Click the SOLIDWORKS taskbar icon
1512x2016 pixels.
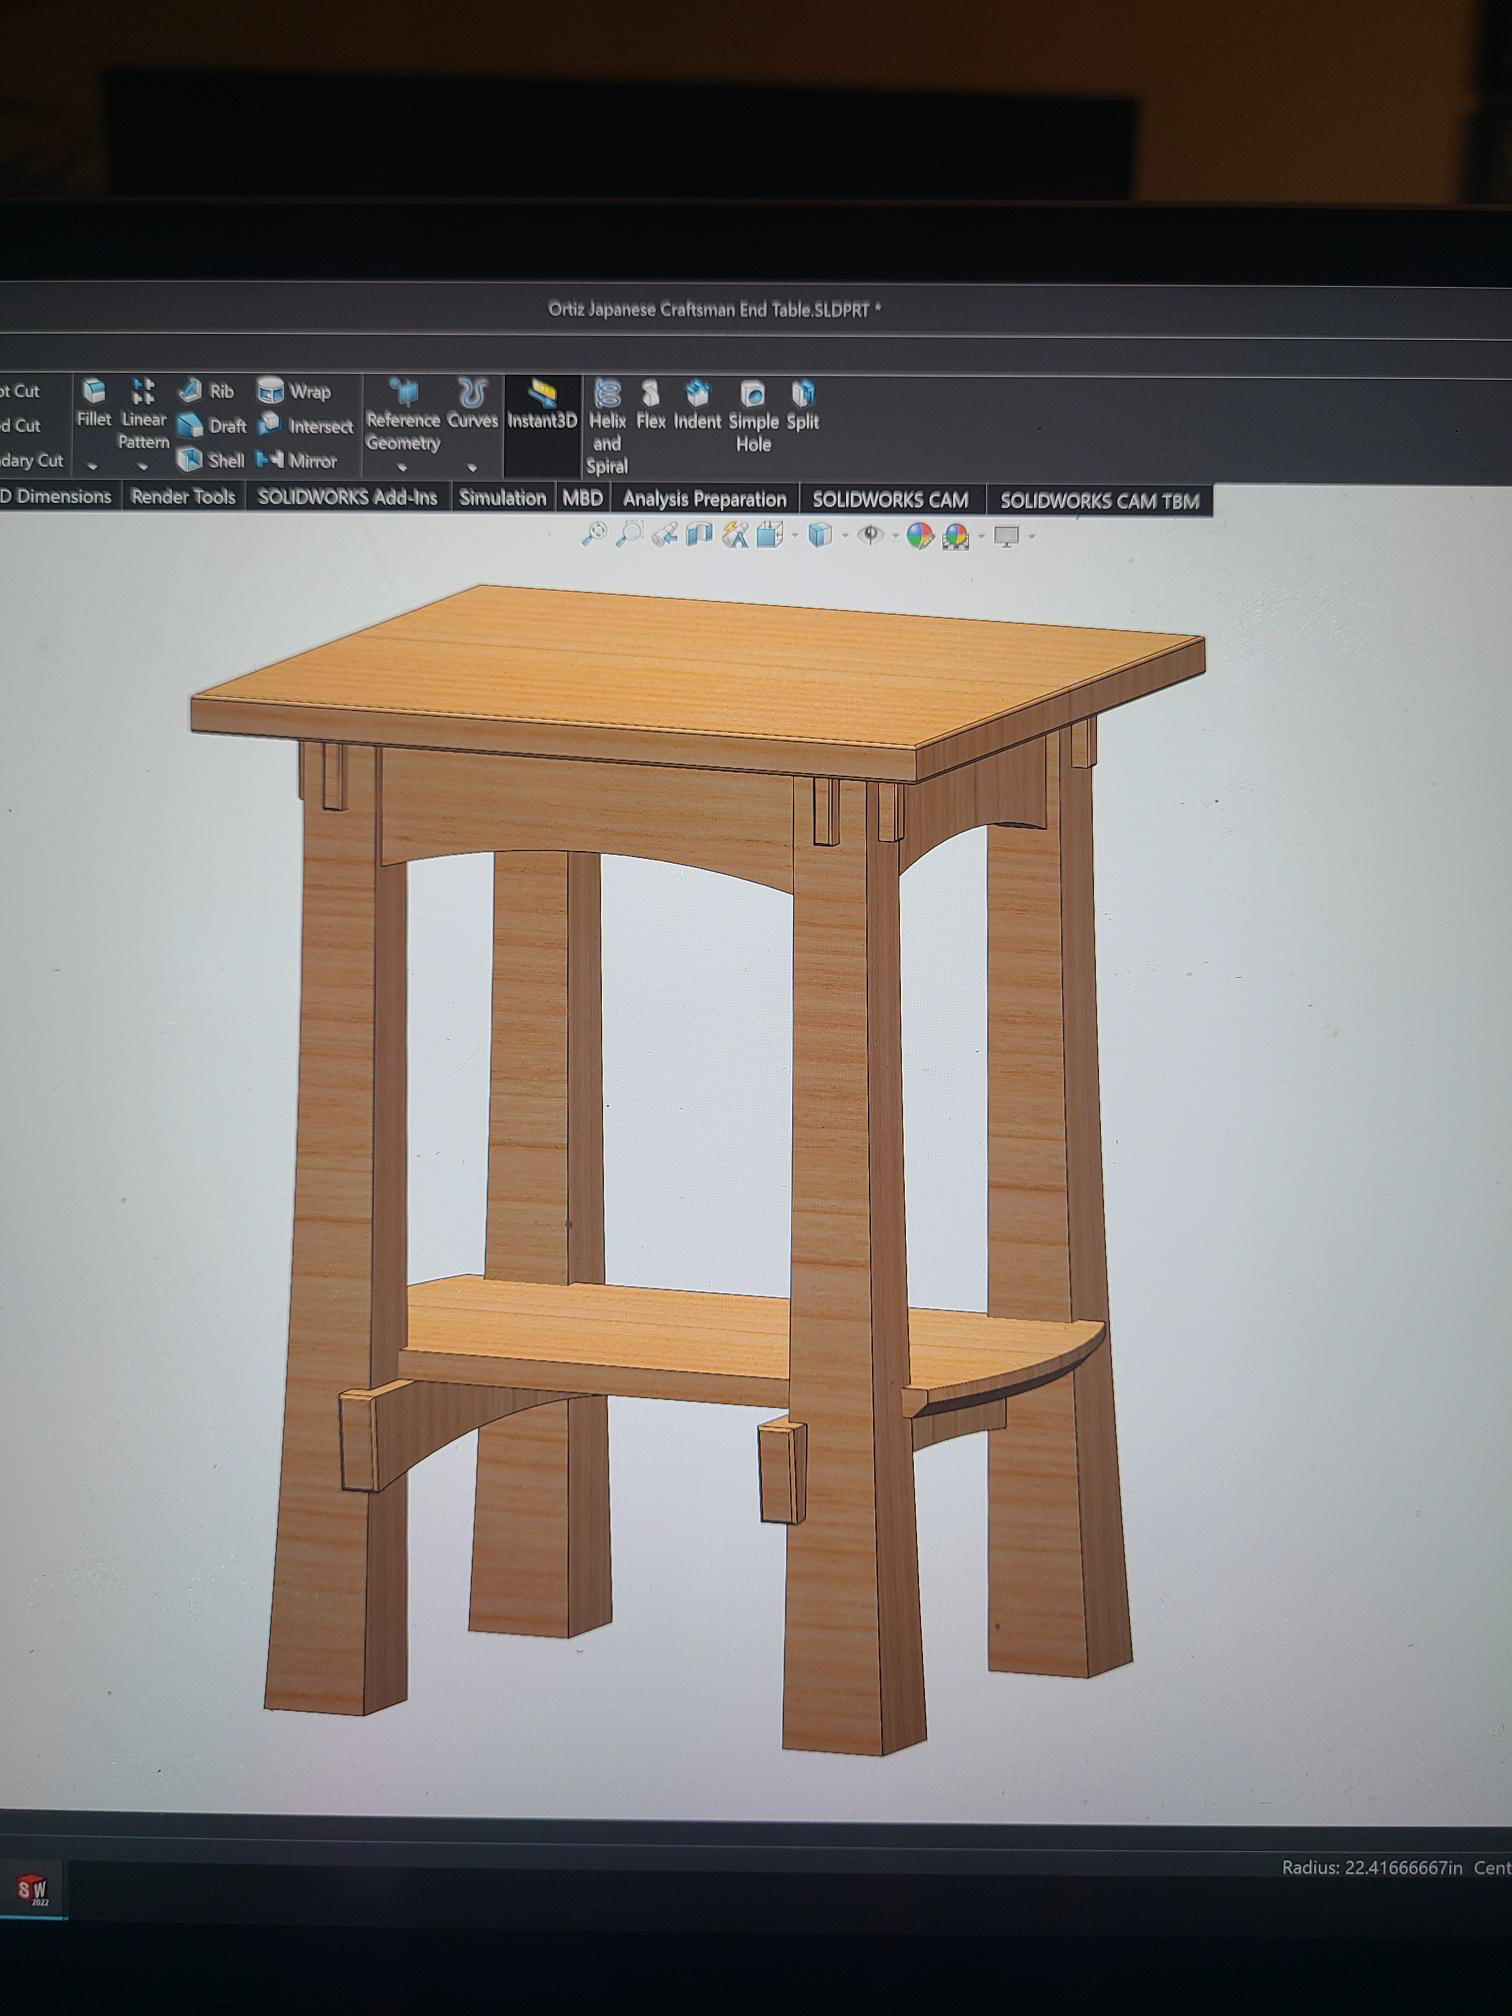(x=33, y=1889)
